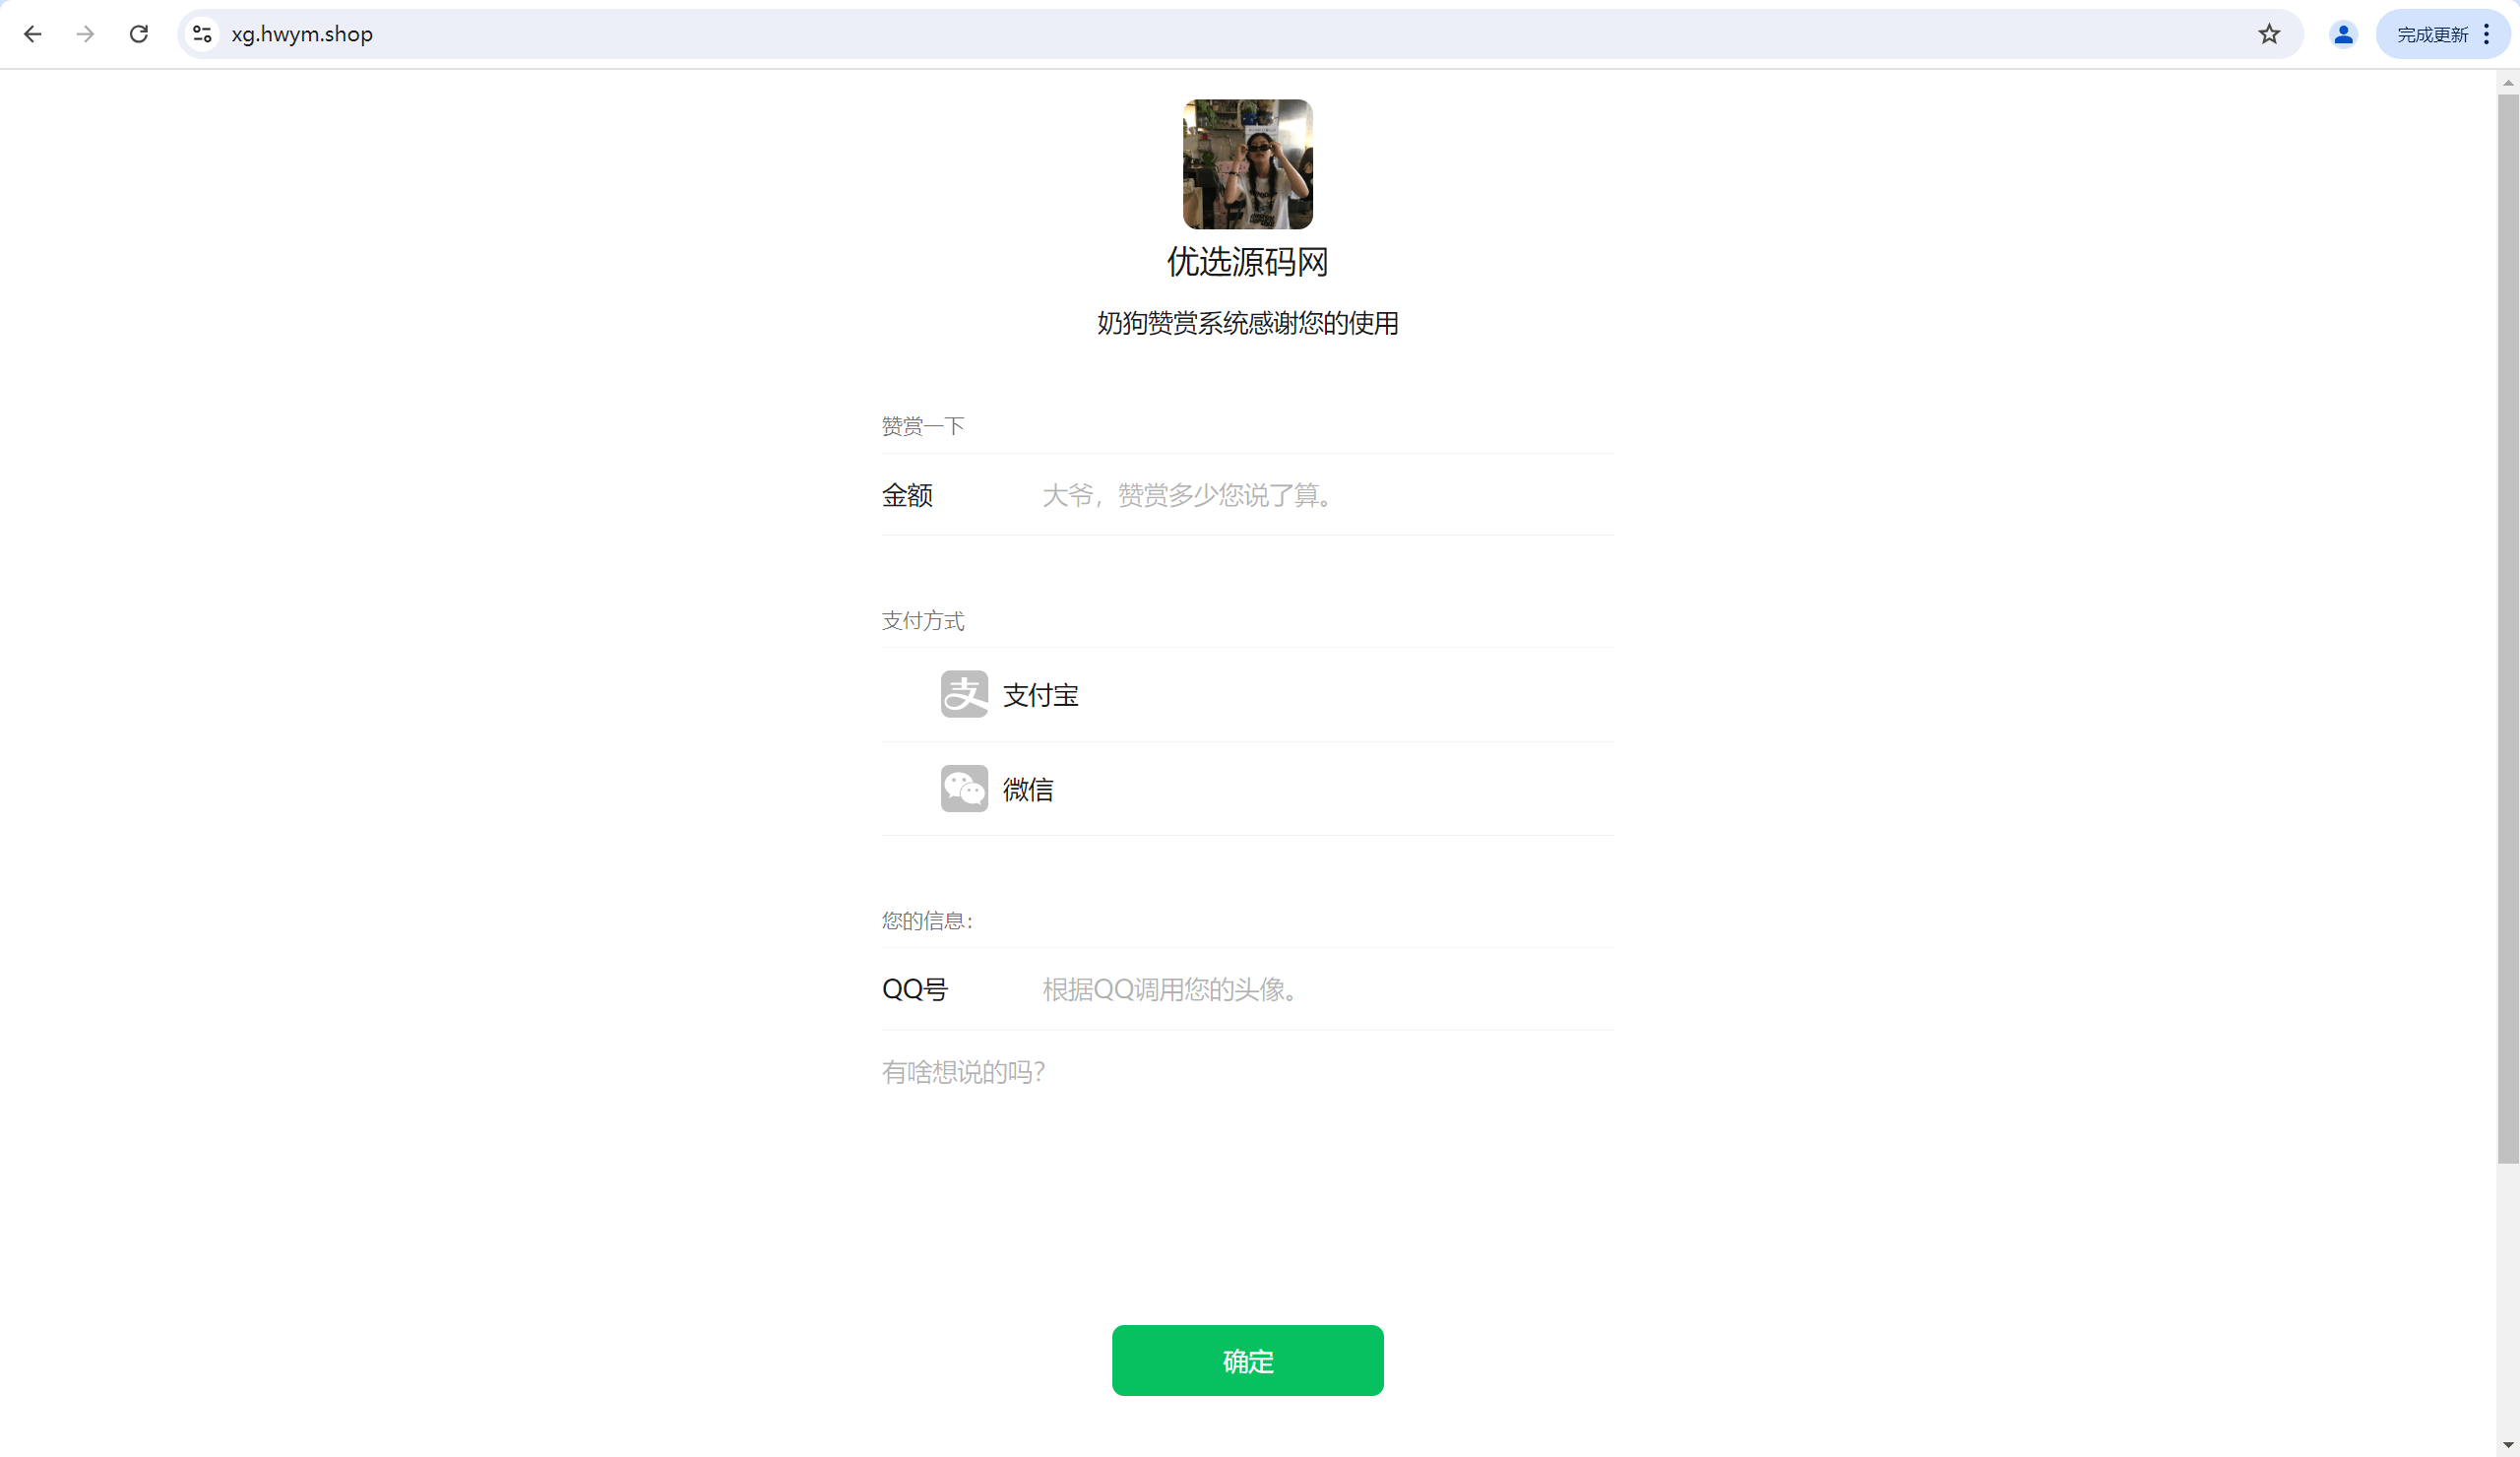Bookmark this page with the star icon
Viewport: 2520px width, 1457px height.
pyautogui.click(x=2269, y=34)
